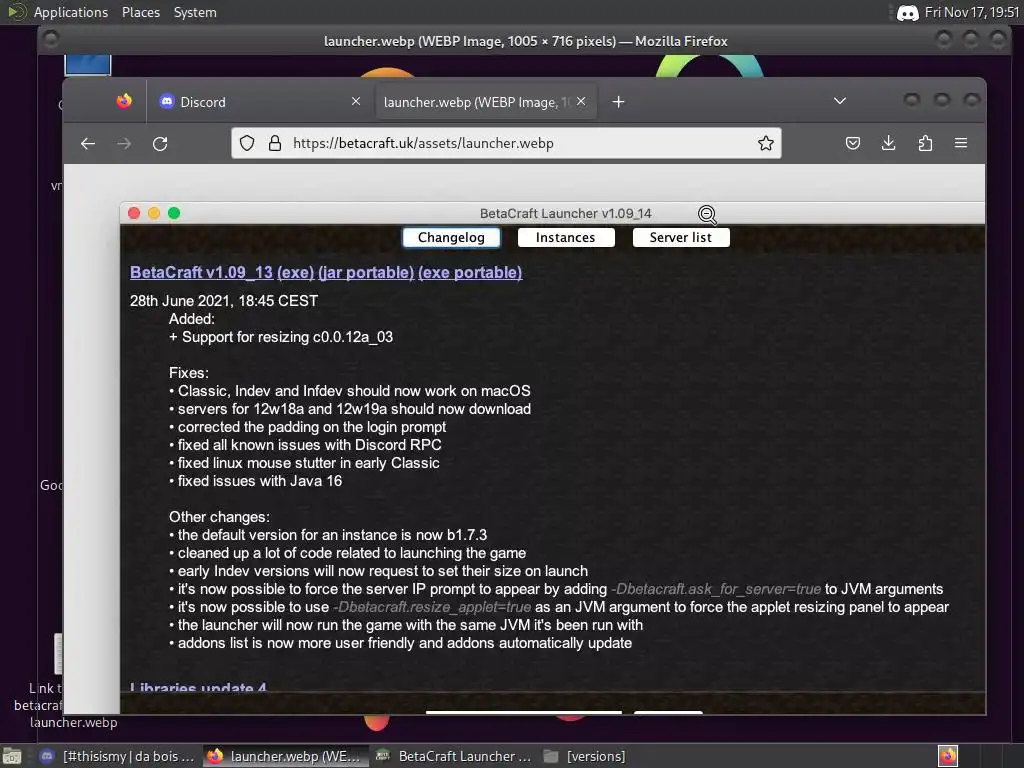This screenshot has height=768, width=1024.
Task: Open the Firefox hamburger application menu
Action: [961, 143]
